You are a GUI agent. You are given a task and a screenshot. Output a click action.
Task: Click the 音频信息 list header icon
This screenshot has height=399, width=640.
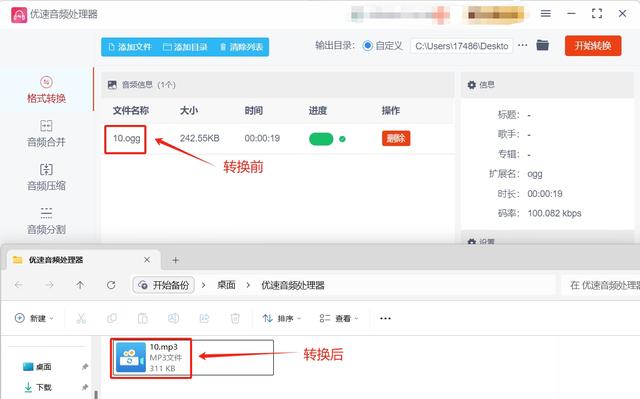pyautogui.click(x=112, y=85)
